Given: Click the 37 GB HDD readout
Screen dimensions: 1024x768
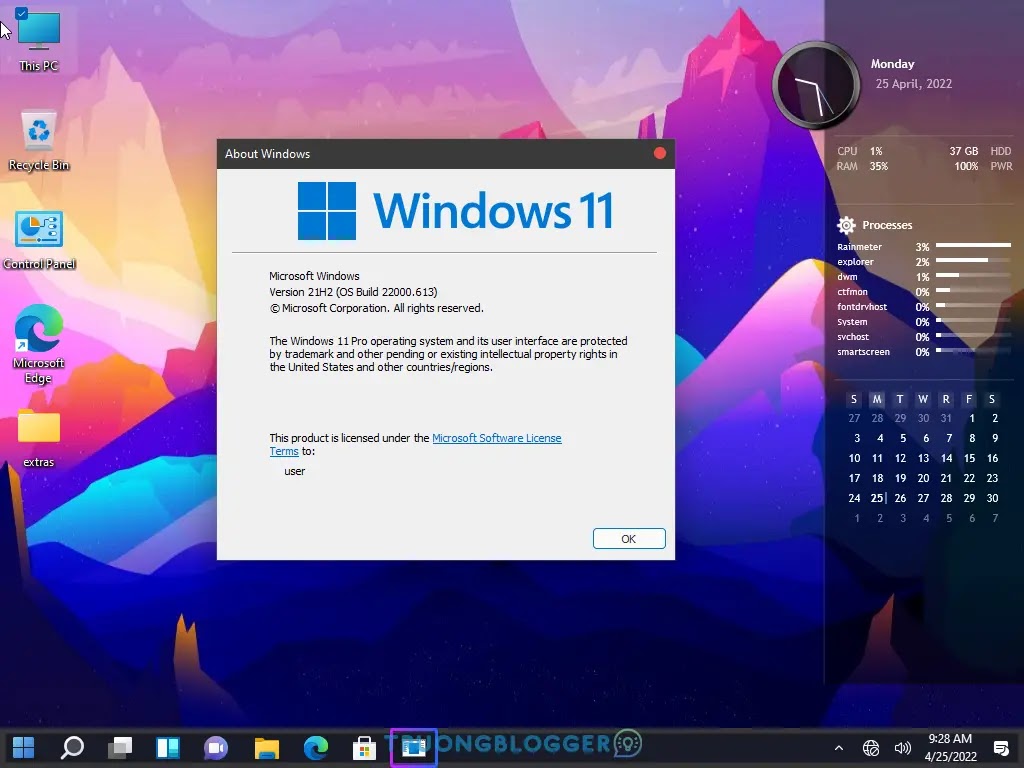Looking at the screenshot, I should (980, 151).
